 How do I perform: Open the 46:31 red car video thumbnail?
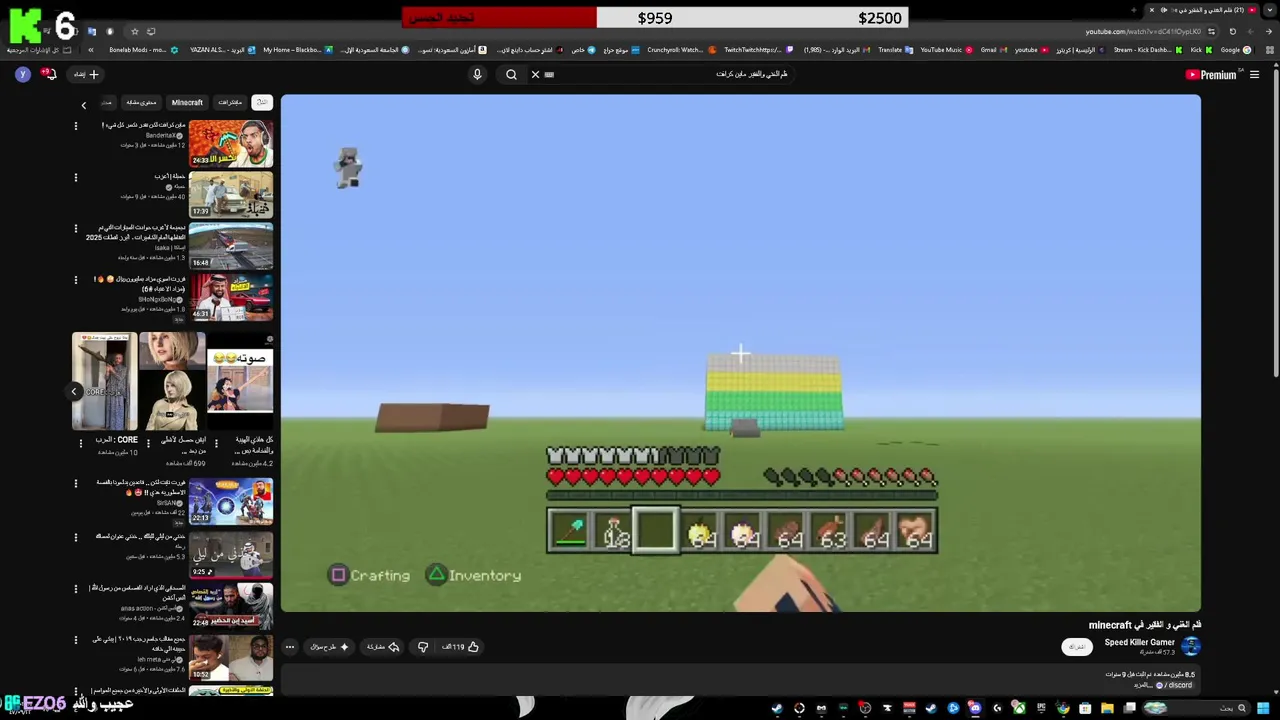(x=231, y=297)
